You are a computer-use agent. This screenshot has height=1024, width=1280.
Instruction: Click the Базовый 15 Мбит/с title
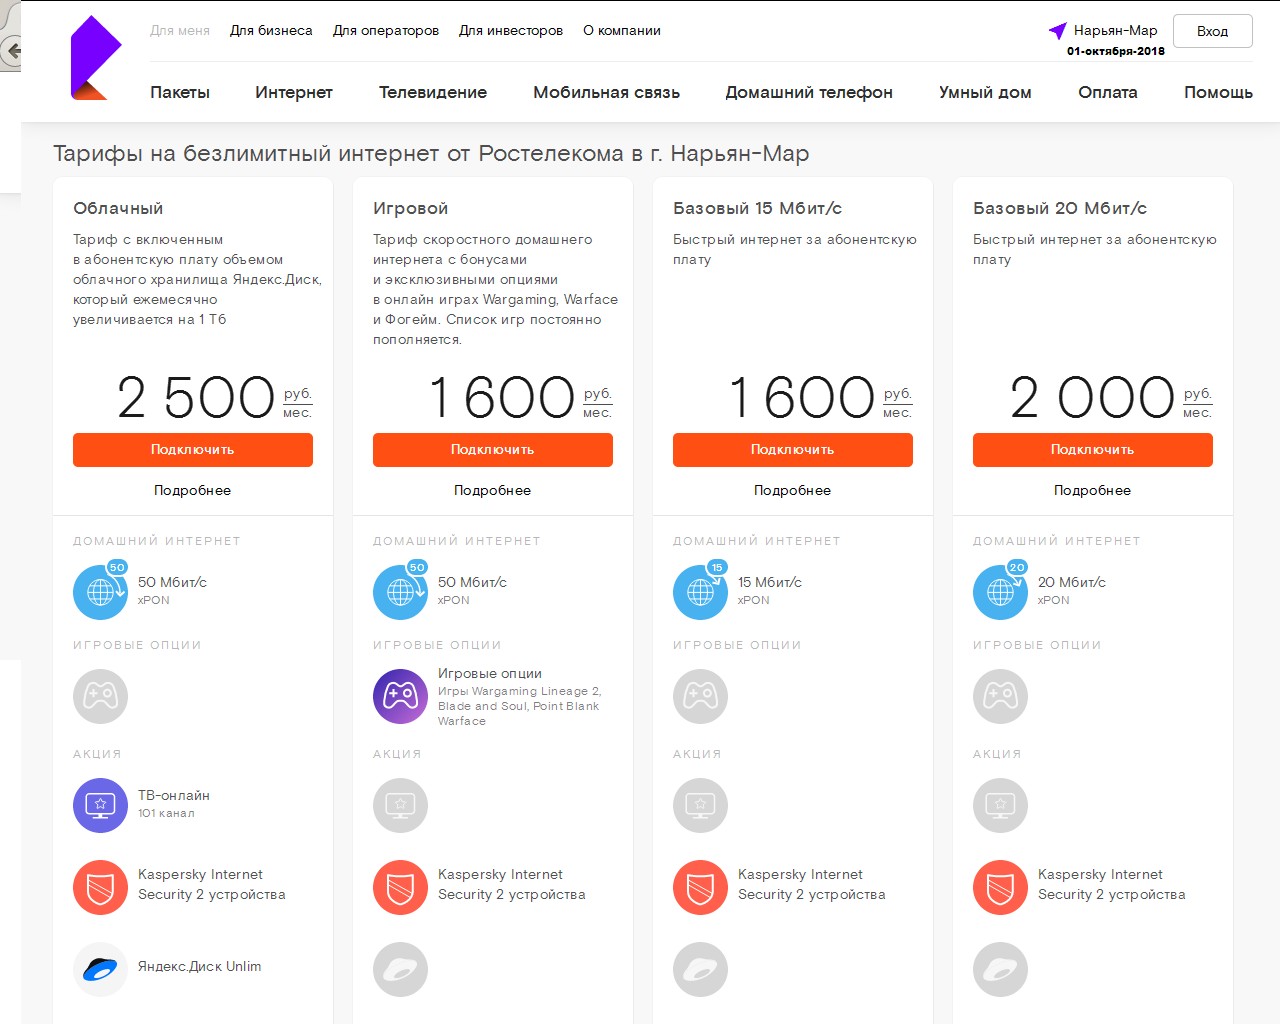[757, 208]
